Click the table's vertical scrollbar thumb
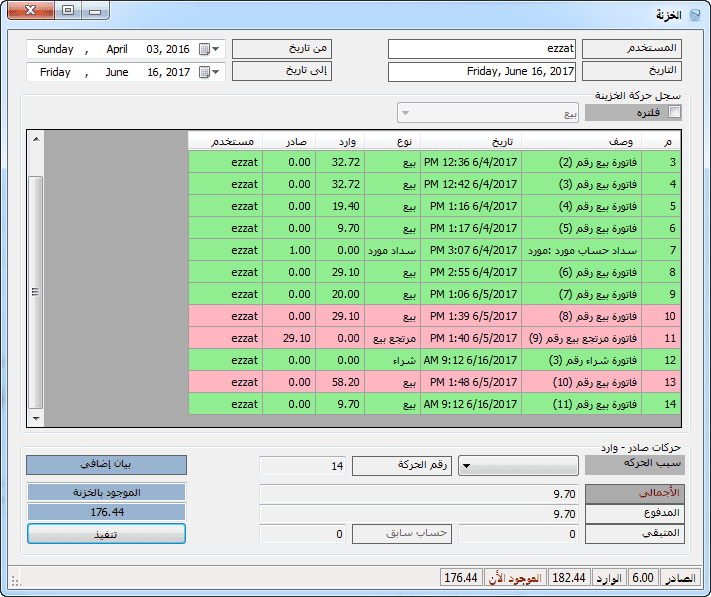This screenshot has width=711, height=597. (x=36, y=291)
